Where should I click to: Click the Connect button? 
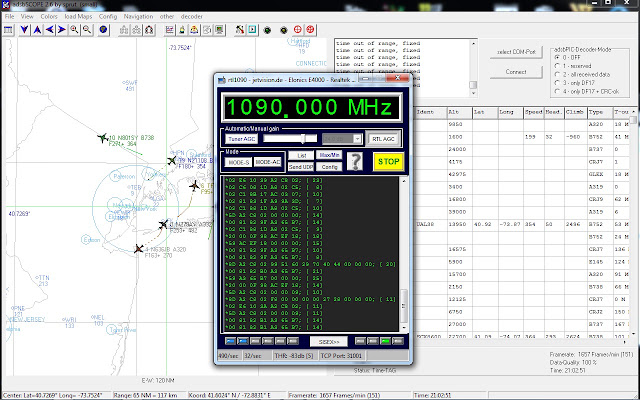click(516, 72)
